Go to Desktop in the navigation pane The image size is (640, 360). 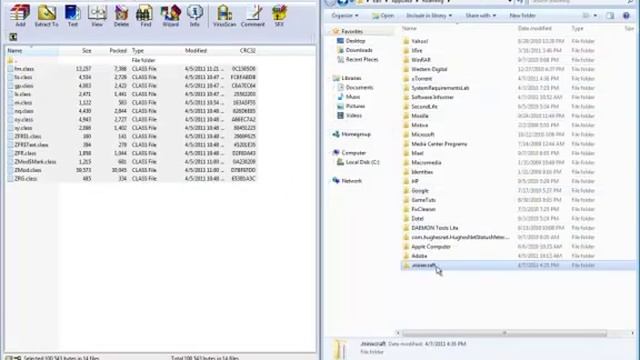point(351,41)
